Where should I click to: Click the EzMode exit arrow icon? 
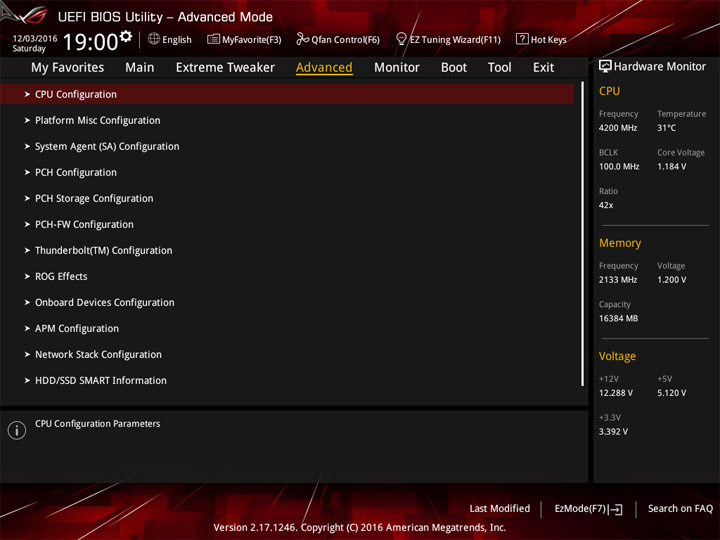[x=616, y=509]
